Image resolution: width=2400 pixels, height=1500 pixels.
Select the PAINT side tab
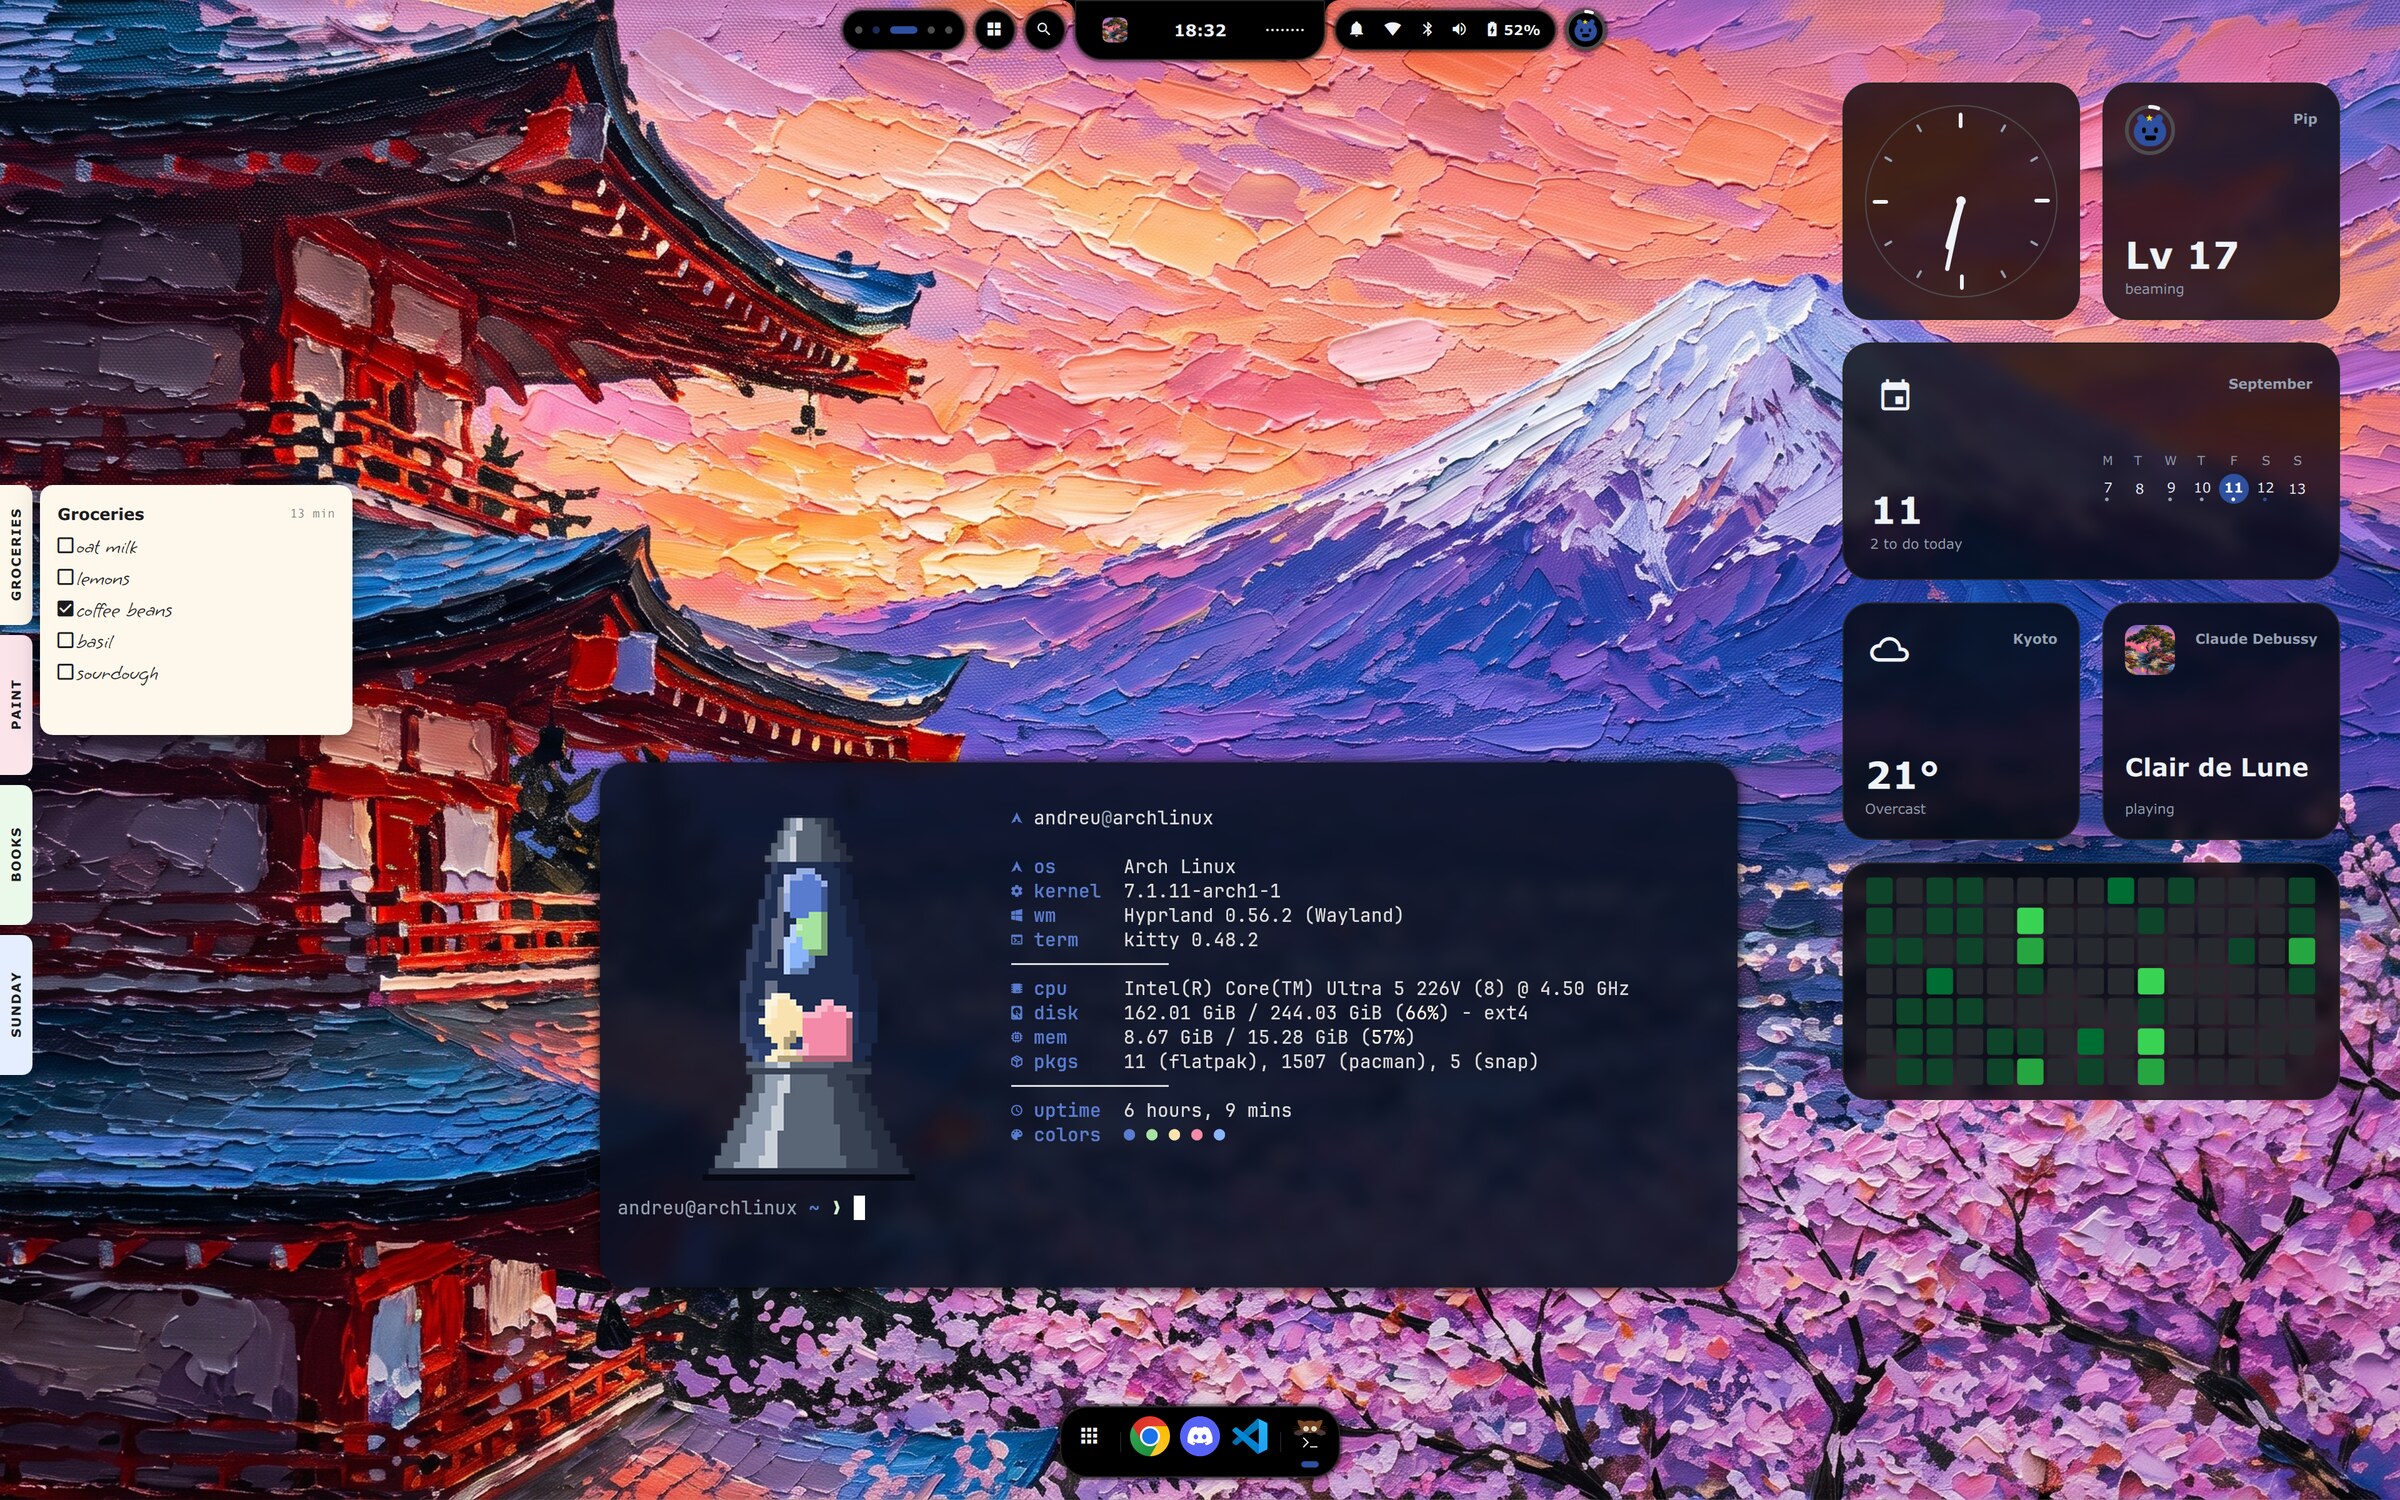15,704
